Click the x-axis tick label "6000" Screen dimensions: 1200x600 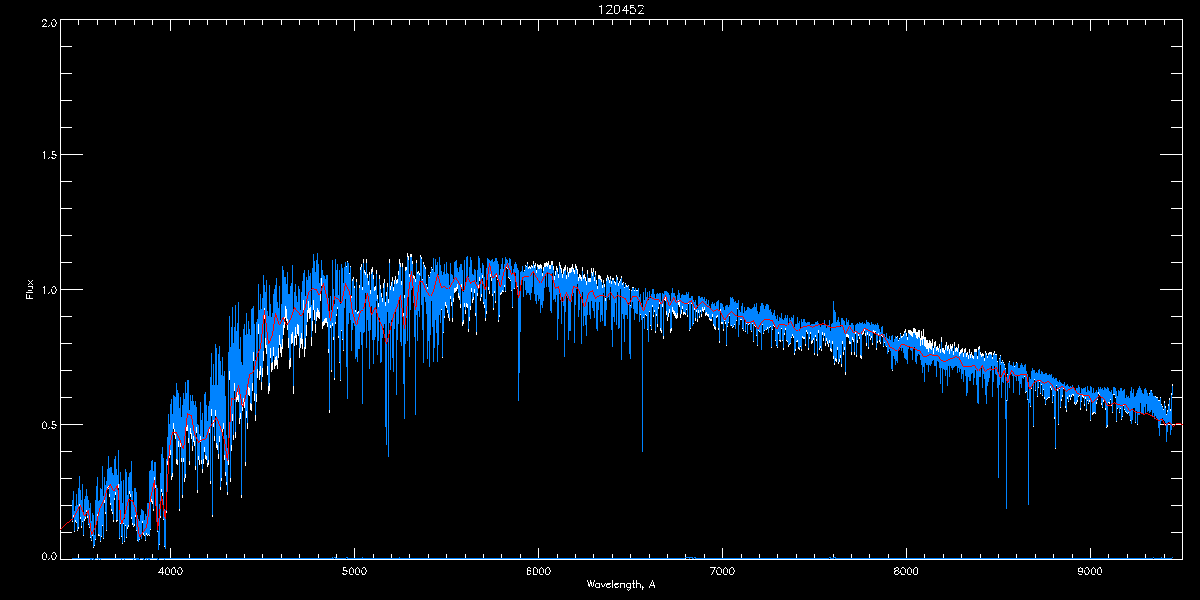(539, 572)
